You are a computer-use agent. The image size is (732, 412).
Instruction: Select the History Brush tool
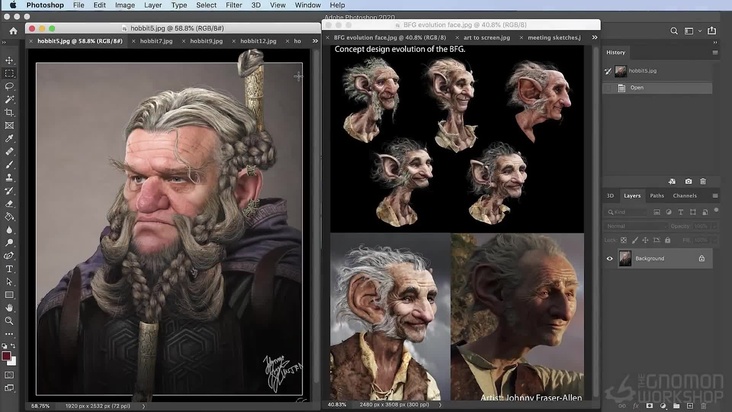click(x=9, y=191)
